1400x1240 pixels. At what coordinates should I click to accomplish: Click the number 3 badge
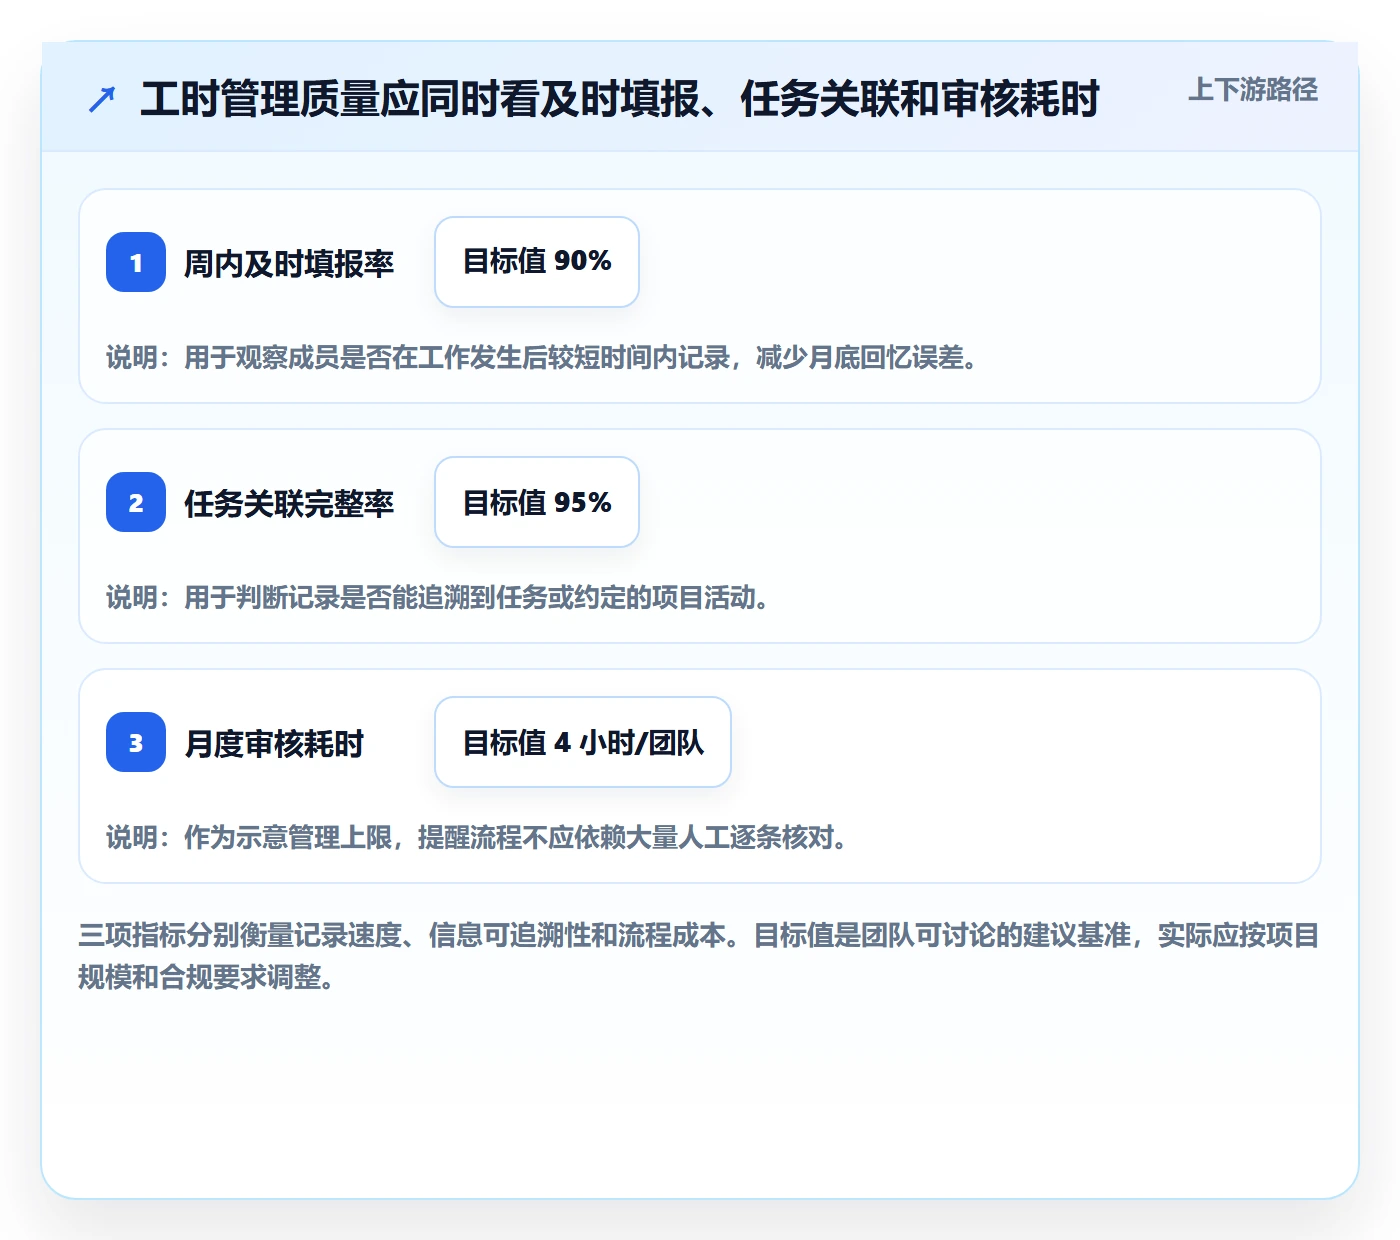[x=136, y=742]
